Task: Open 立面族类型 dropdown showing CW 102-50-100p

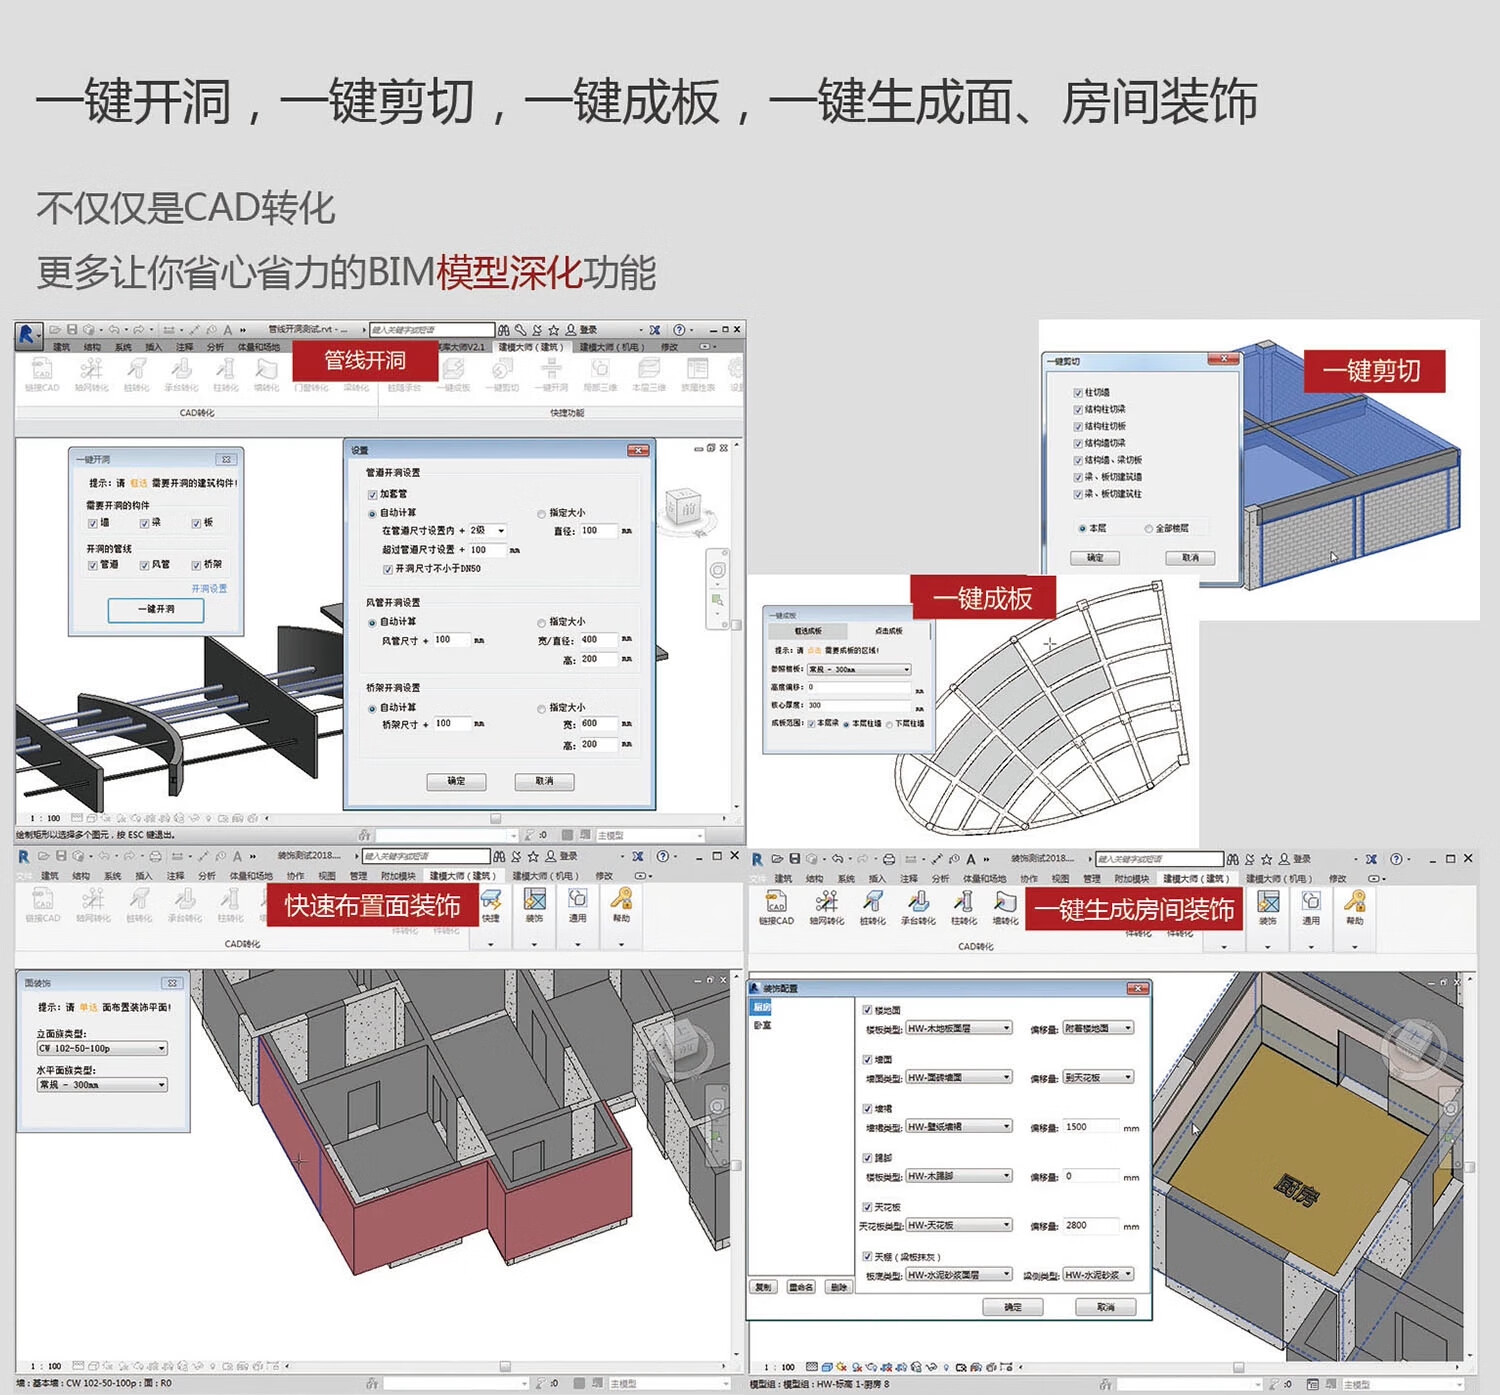Action: click(x=102, y=1048)
